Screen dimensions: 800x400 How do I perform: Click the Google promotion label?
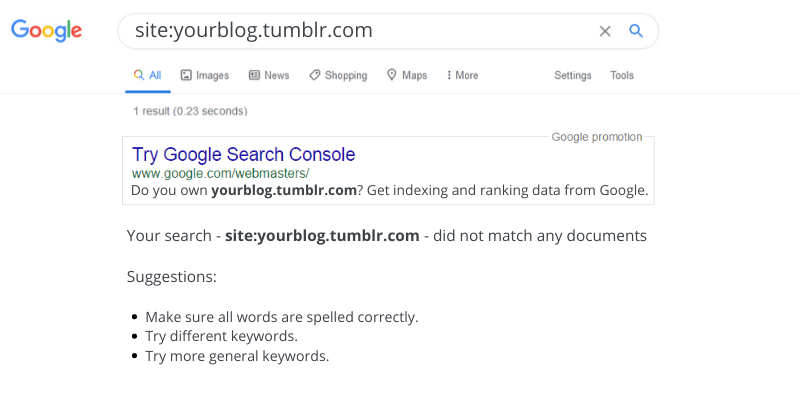(597, 137)
